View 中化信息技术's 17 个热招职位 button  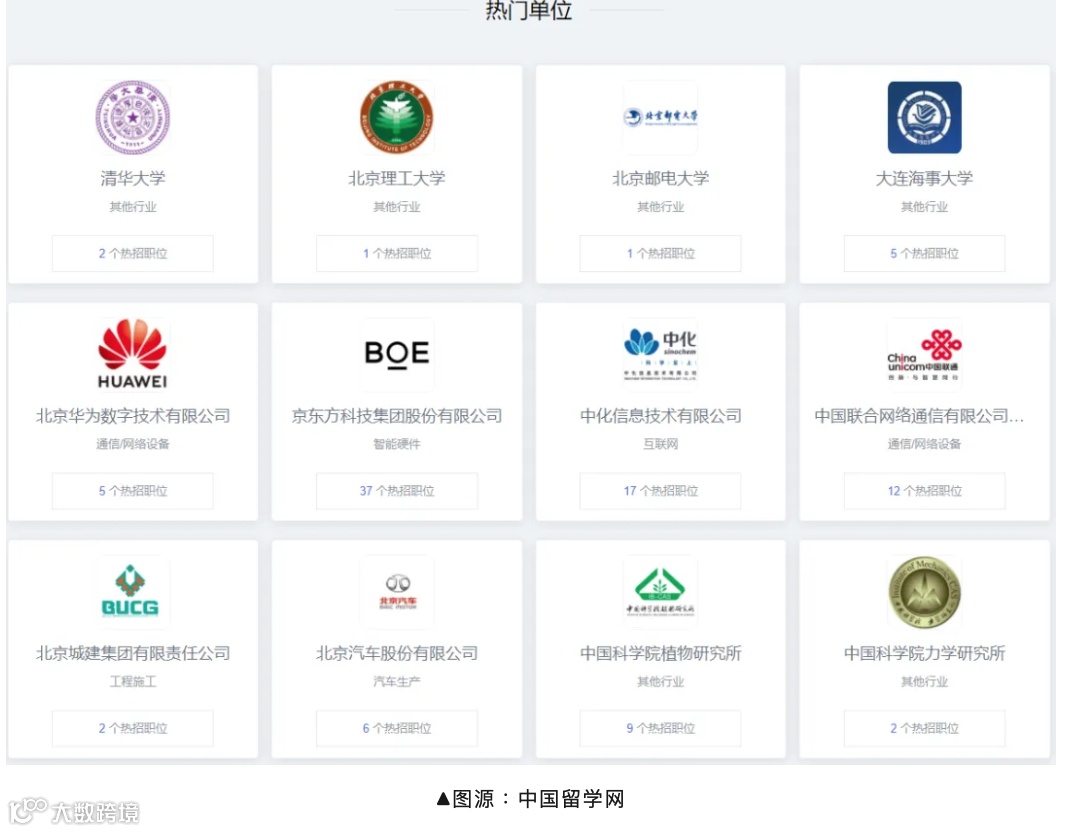[x=660, y=491]
